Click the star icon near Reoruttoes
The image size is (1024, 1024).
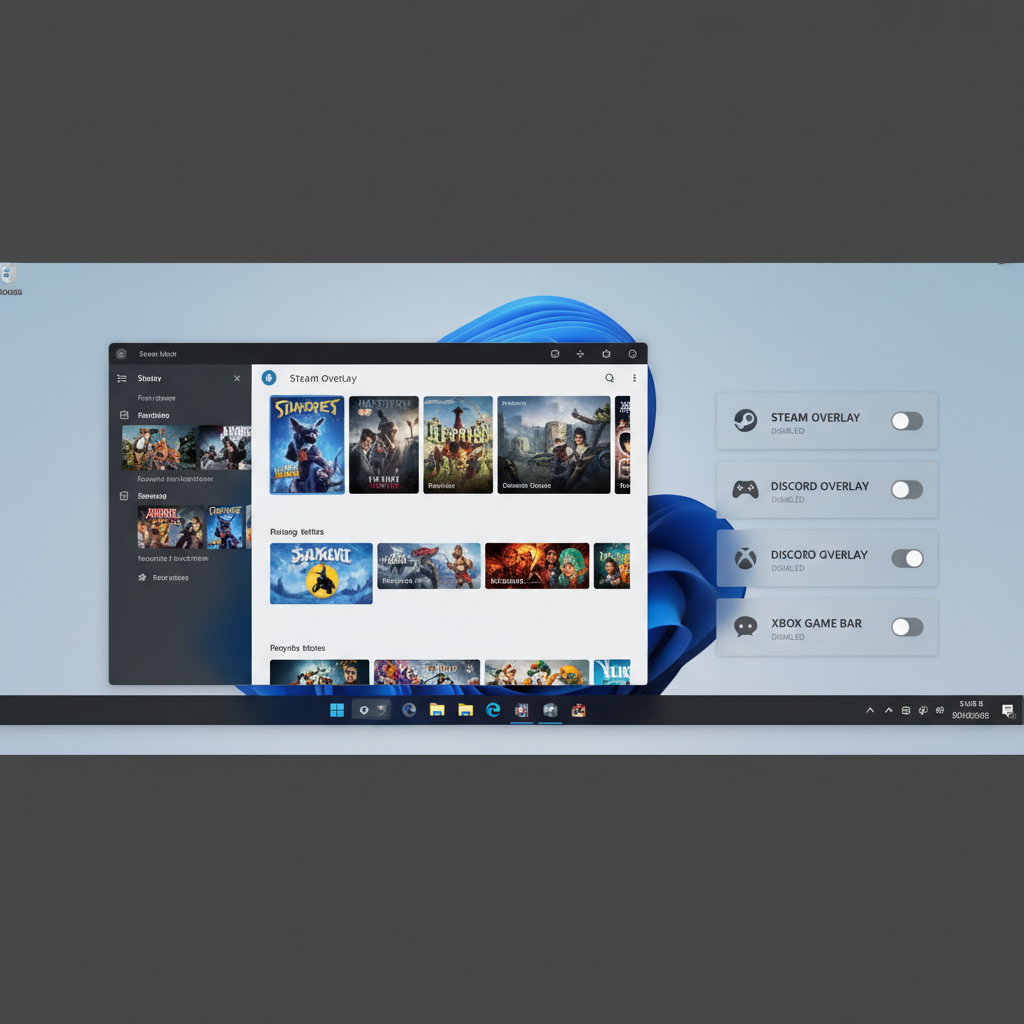point(142,577)
